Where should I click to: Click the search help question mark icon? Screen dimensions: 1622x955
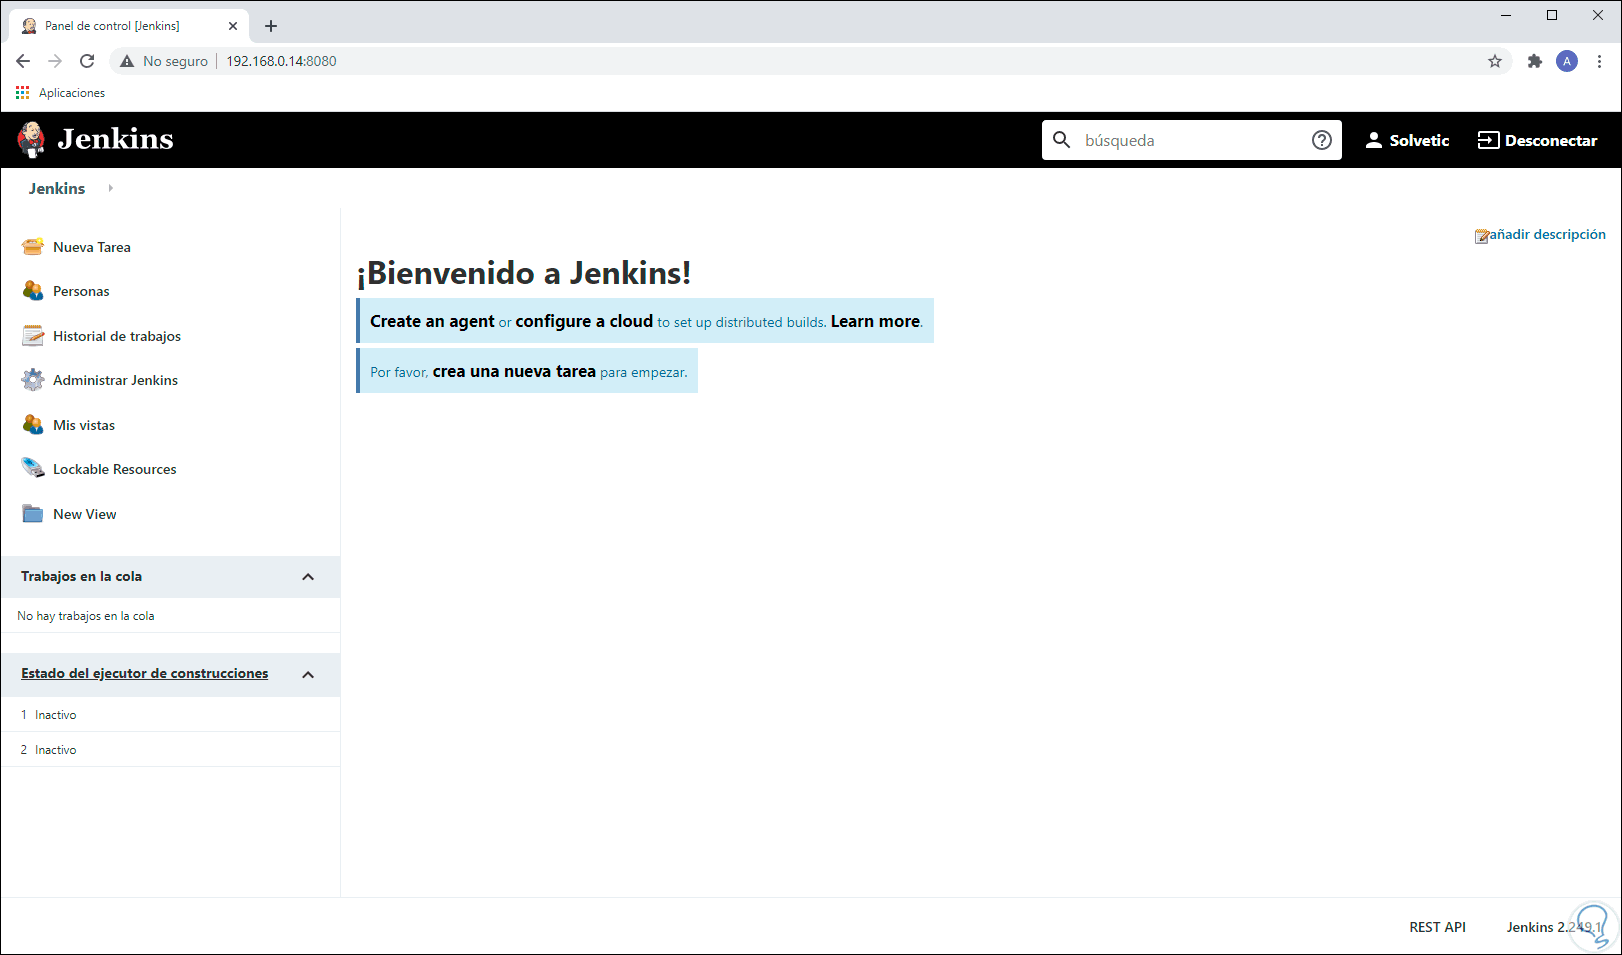pyautogui.click(x=1322, y=140)
